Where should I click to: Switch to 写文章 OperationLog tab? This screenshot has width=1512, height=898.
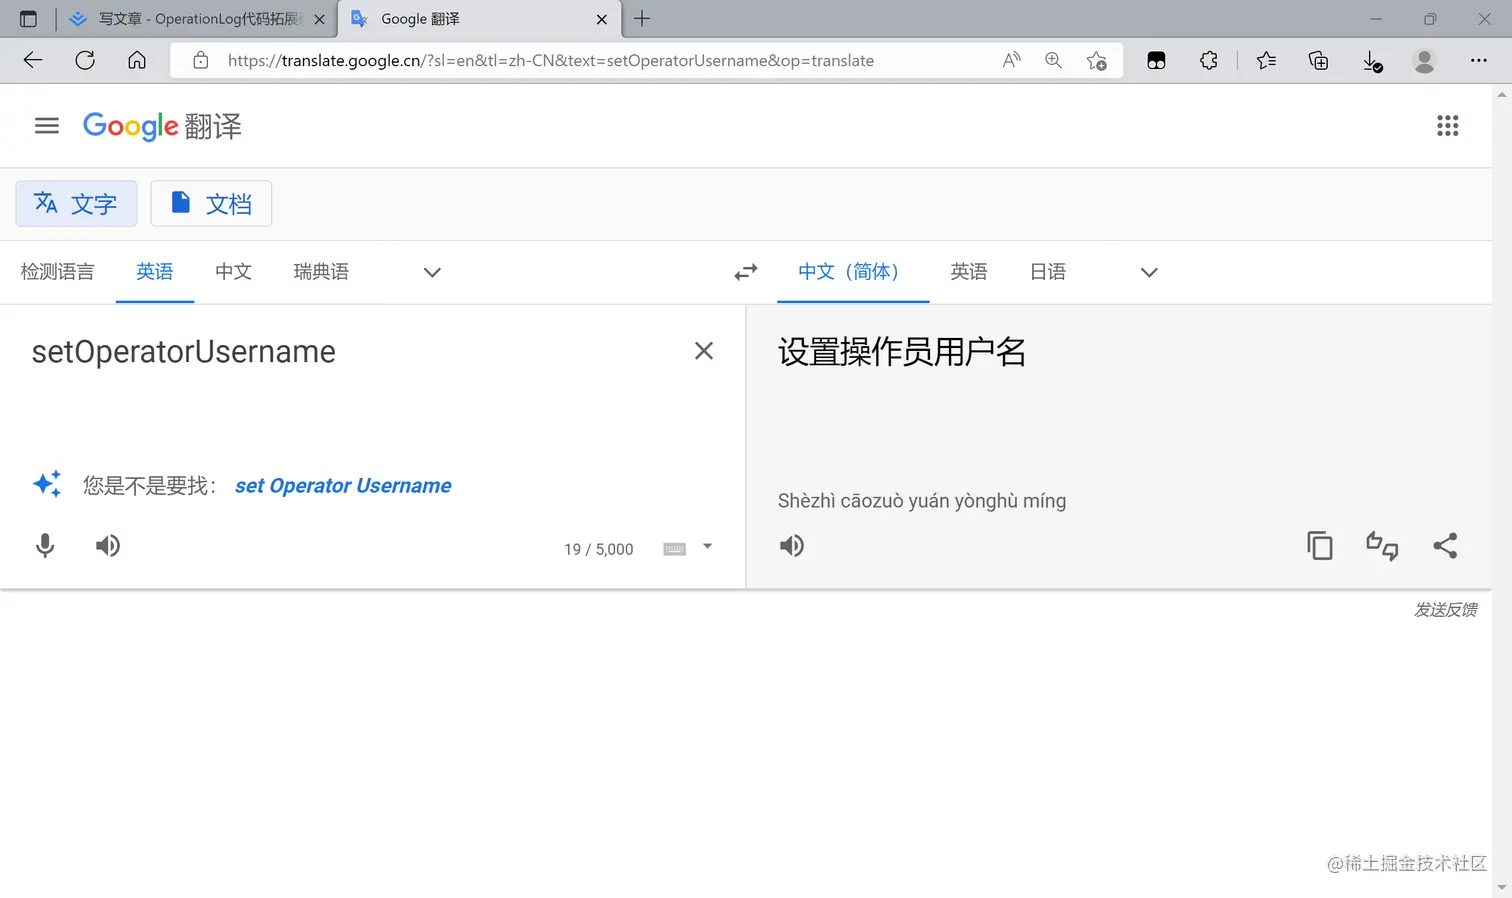[x=196, y=19]
